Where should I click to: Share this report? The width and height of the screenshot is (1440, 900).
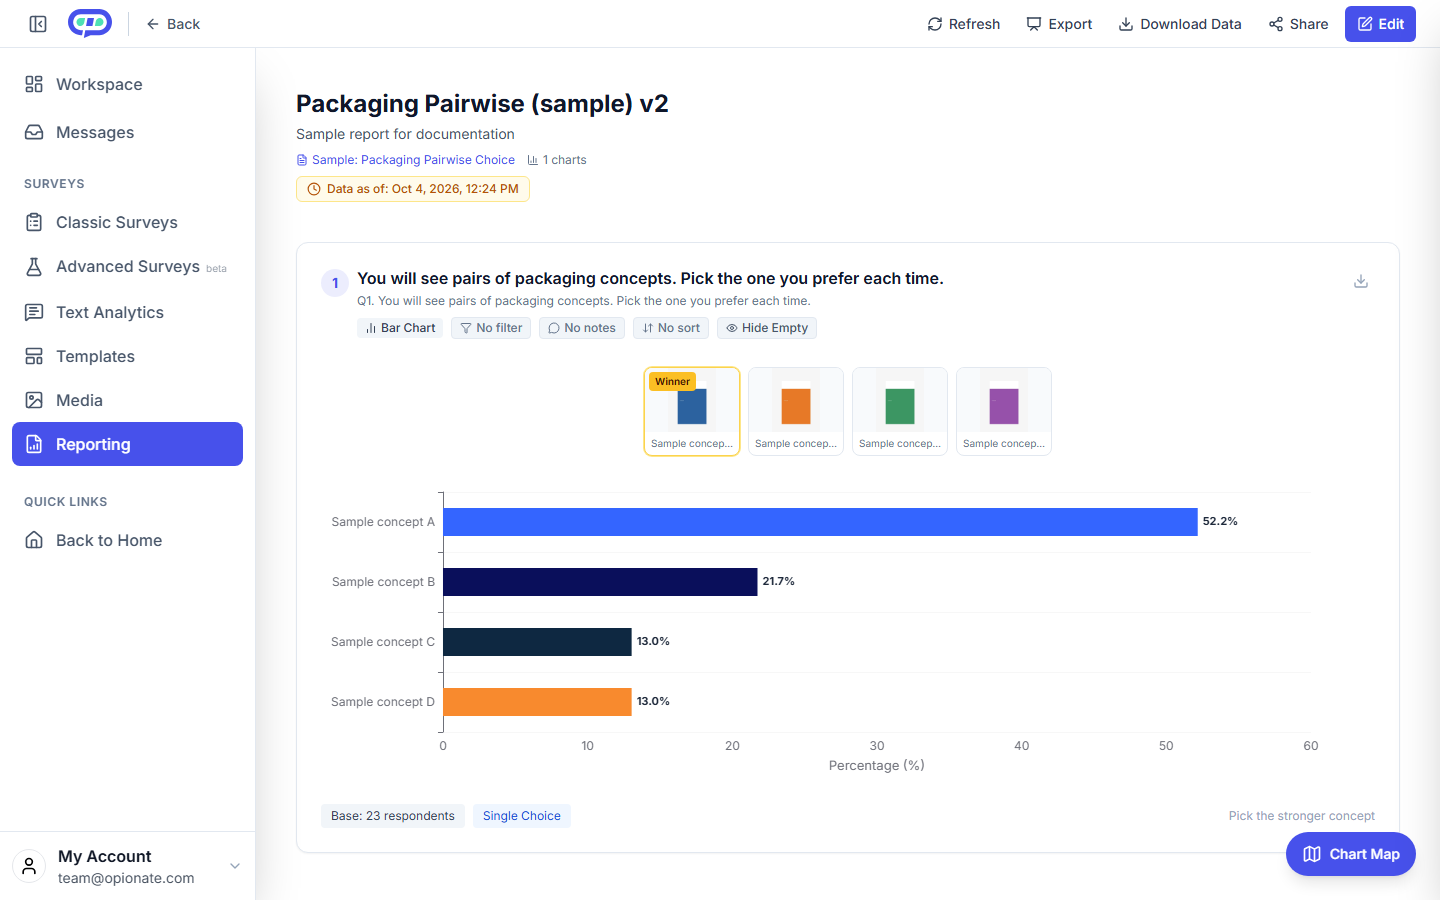[1299, 24]
